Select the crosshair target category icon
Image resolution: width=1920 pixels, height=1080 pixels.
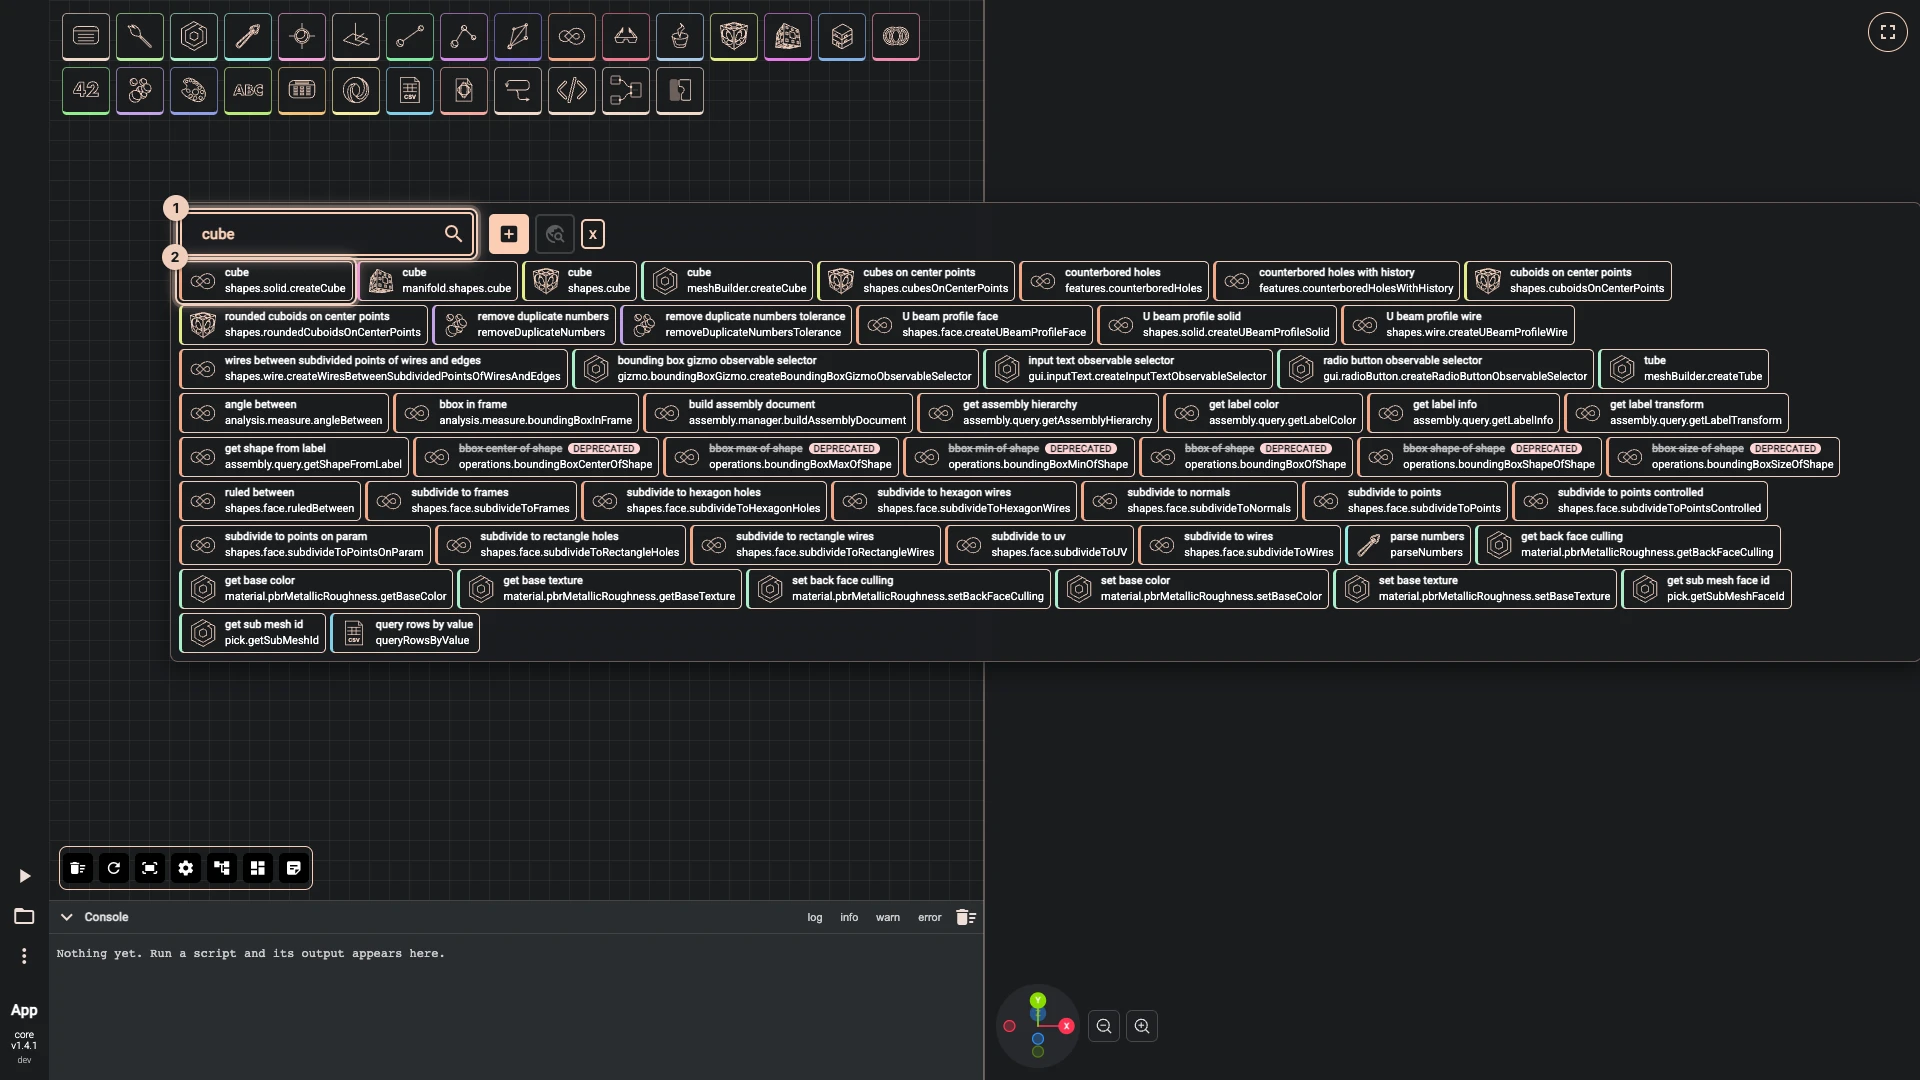[302, 37]
